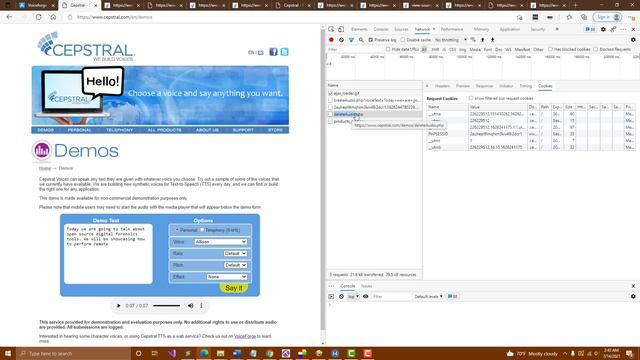Open Twitter icon on Cepstral page
This screenshot has width=640, height=360.
pyautogui.click(x=284, y=52)
